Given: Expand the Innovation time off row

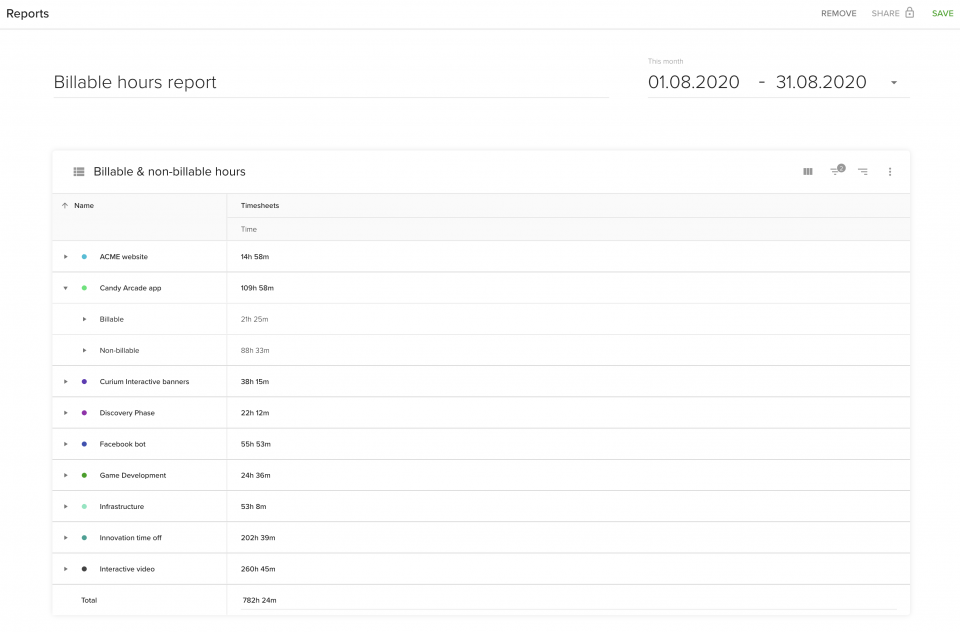Looking at the screenshot, I should pyautogui.click(x=66, y=538).
